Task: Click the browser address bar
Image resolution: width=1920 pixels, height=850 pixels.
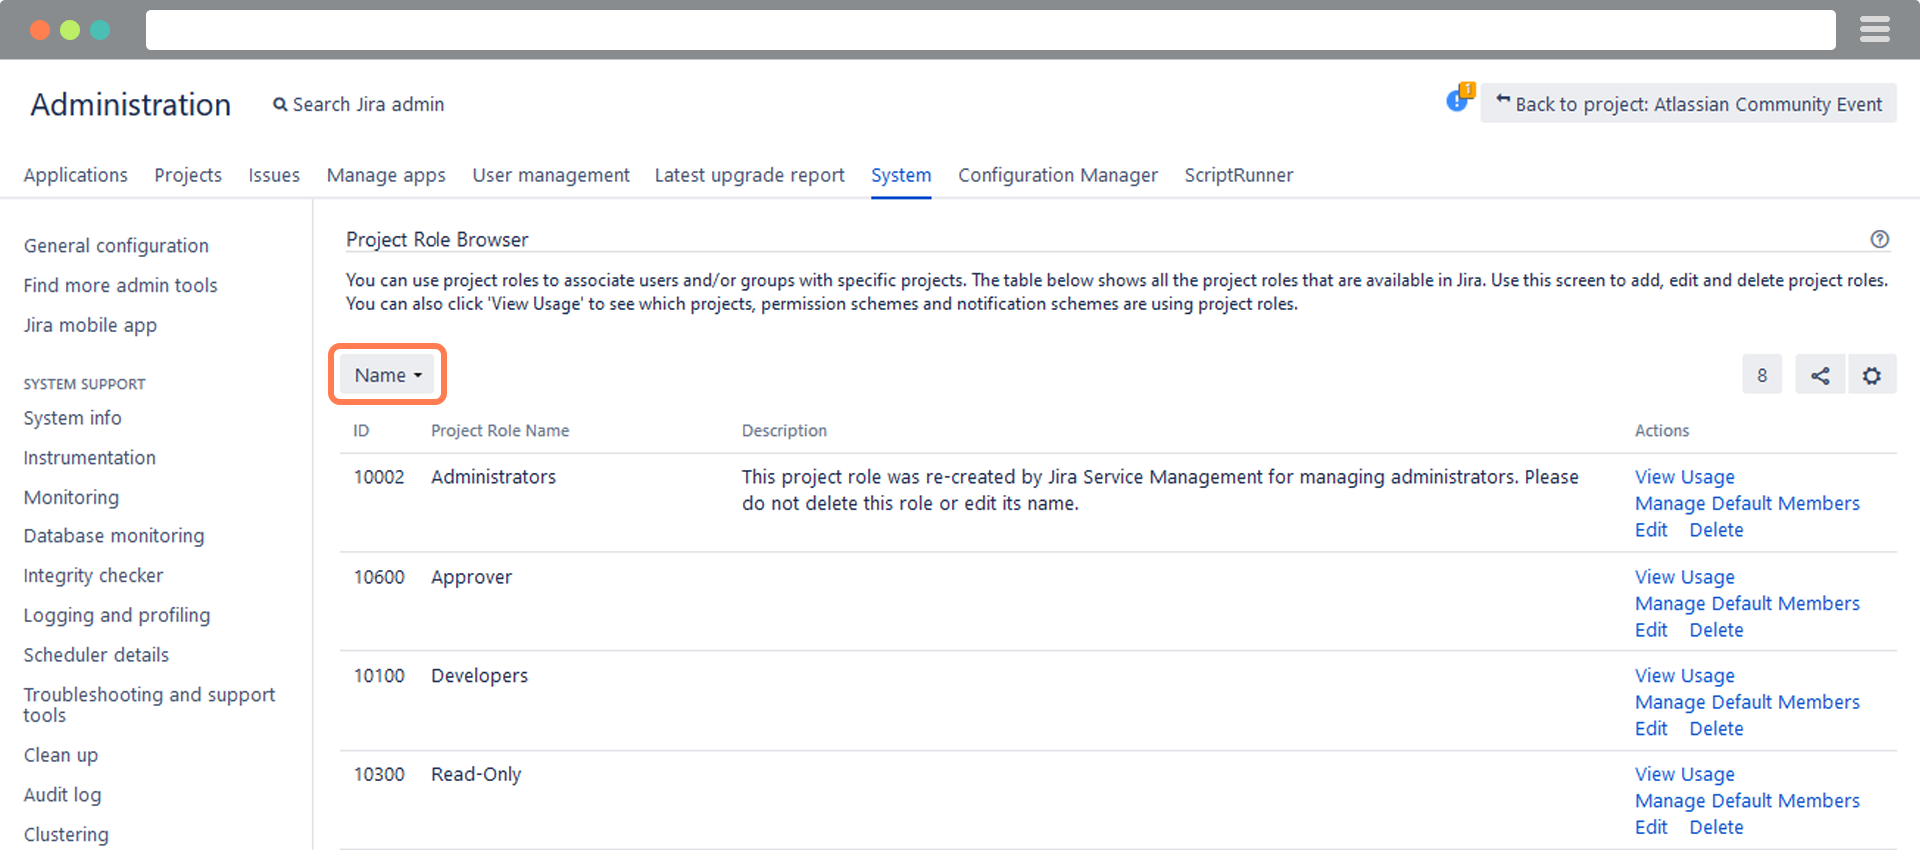Action: click(x=990, y=30)
